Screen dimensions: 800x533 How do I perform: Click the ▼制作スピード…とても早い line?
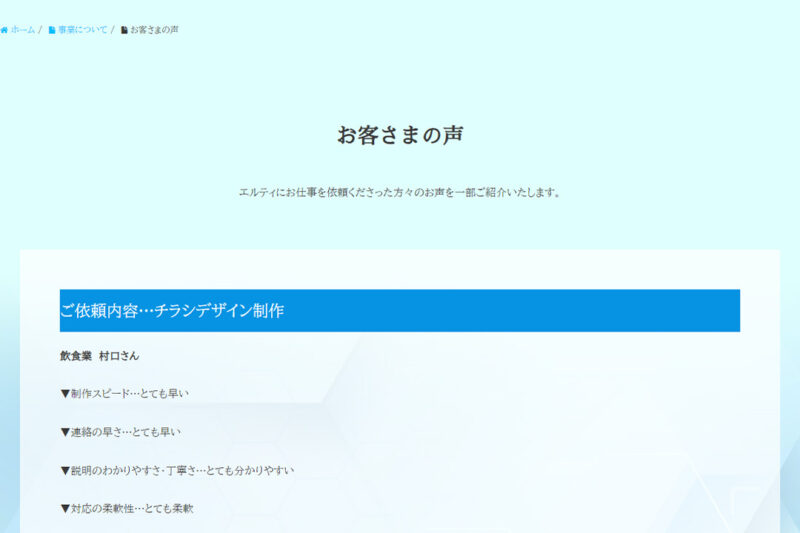coord(124,393)
